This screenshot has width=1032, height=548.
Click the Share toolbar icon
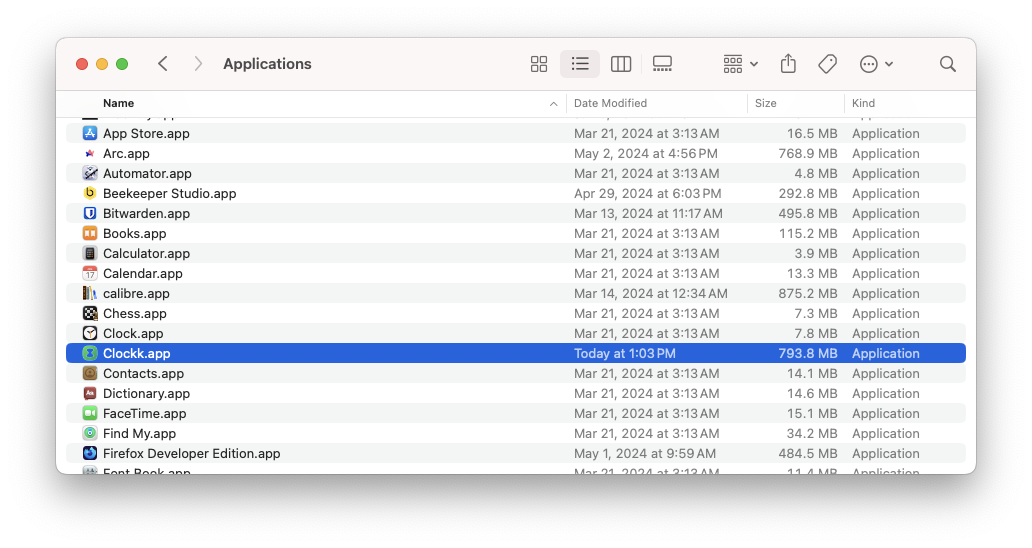[x=788, y=64]
